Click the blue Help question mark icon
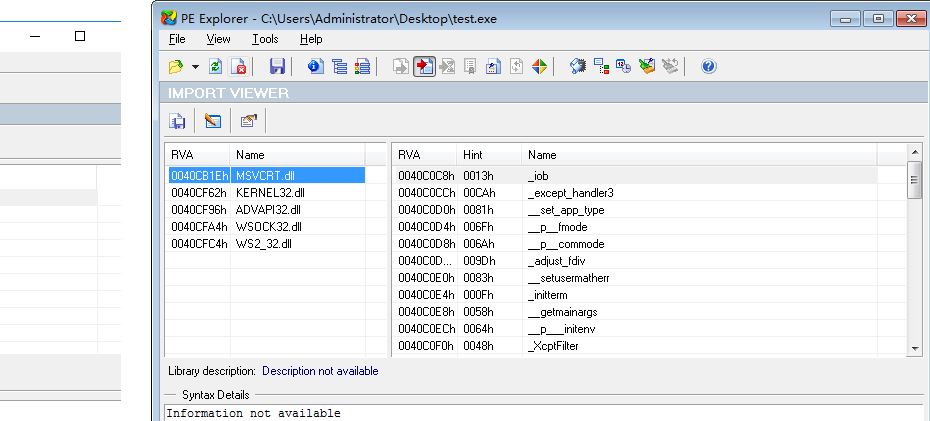Viewport: 930px width, 421px height. 708,66
